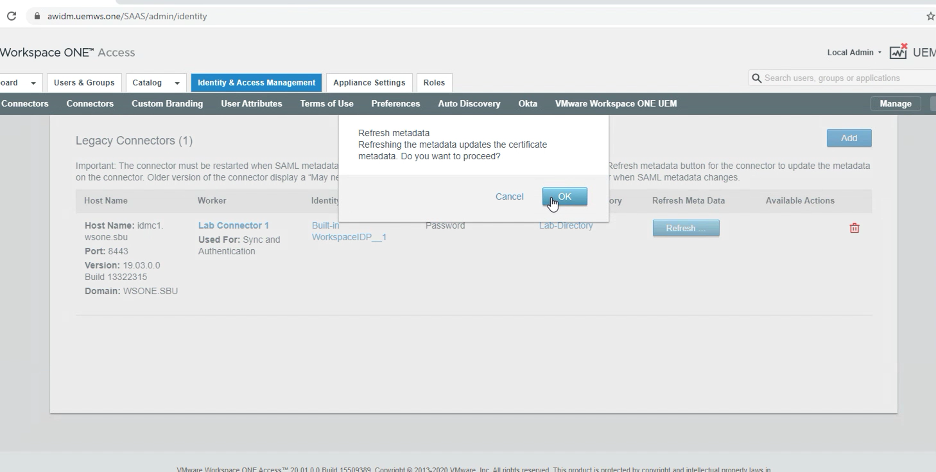Screen dimensions: 936x472
Task: Open the Users & Groups tab
Action: [x=84, y=83]
